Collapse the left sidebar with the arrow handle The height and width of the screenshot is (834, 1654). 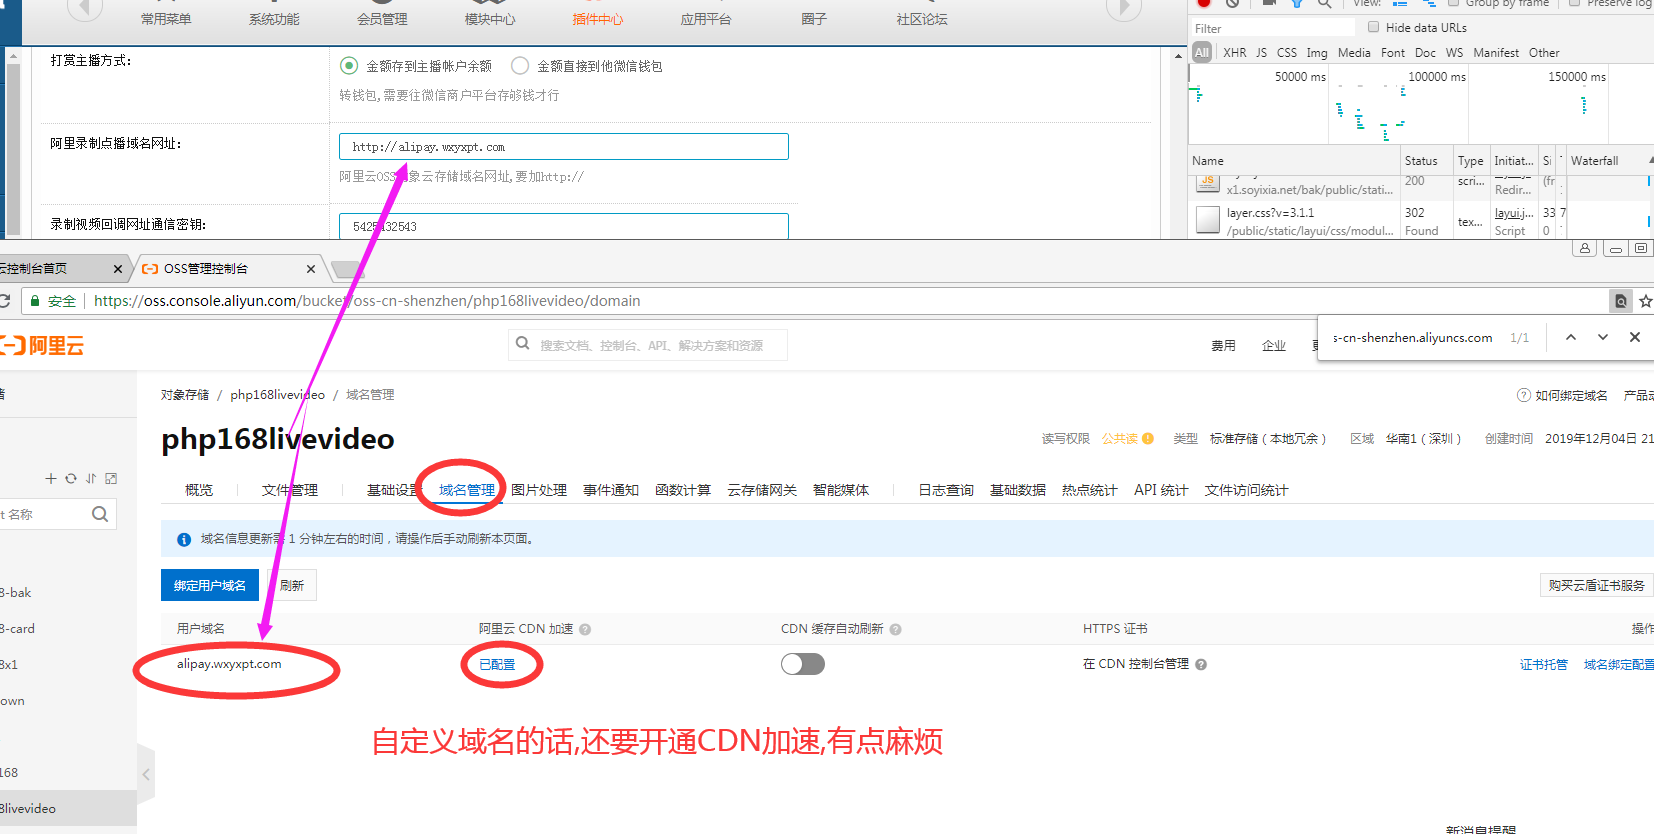pyautogui.click(x=146, y=774)
